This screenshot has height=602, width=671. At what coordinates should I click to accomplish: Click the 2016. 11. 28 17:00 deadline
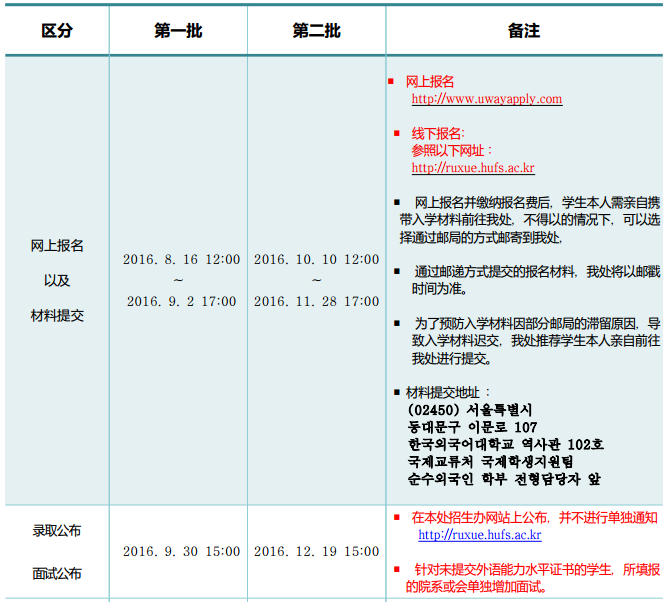[x=316, y=301]
